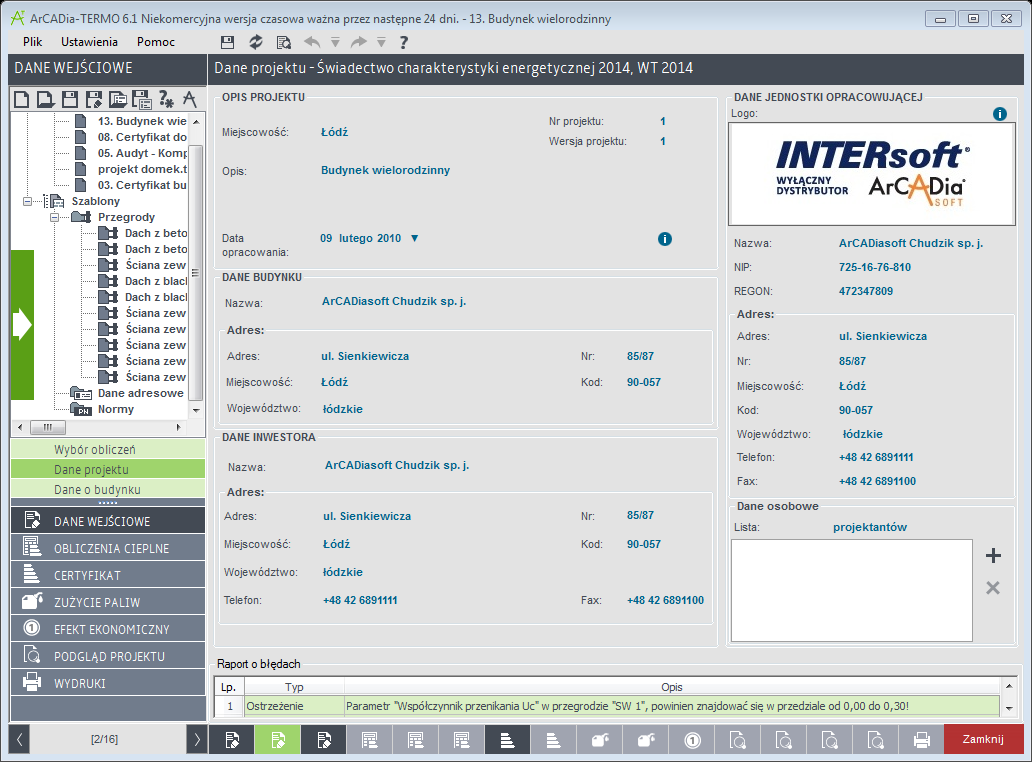The width and height of the screenshot is (1032, 762).
Task: Click the open project icon in the tree toolbar
Action: 45,99
